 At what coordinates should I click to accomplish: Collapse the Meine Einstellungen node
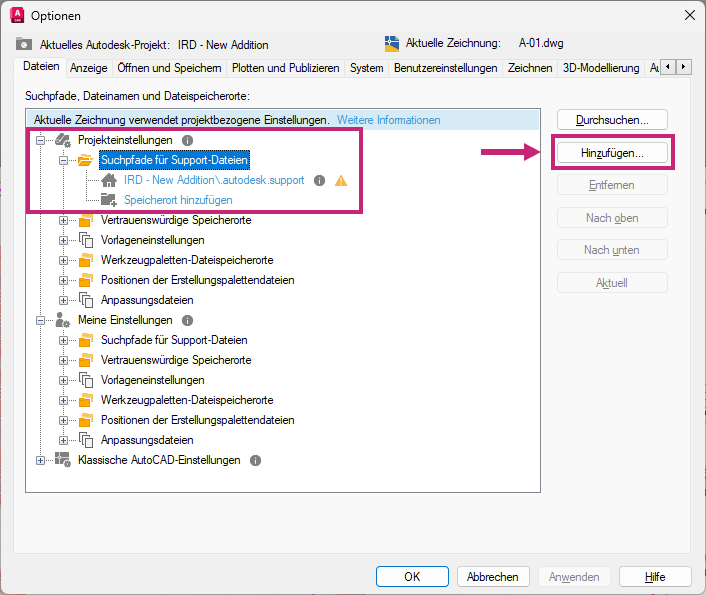pos(41,320)
